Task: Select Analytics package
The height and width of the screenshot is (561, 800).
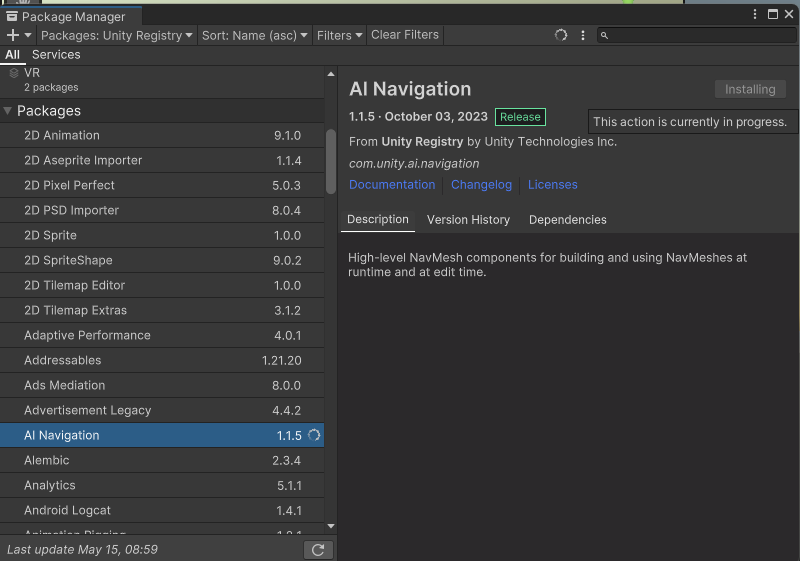Action: [x=162, y=485]
